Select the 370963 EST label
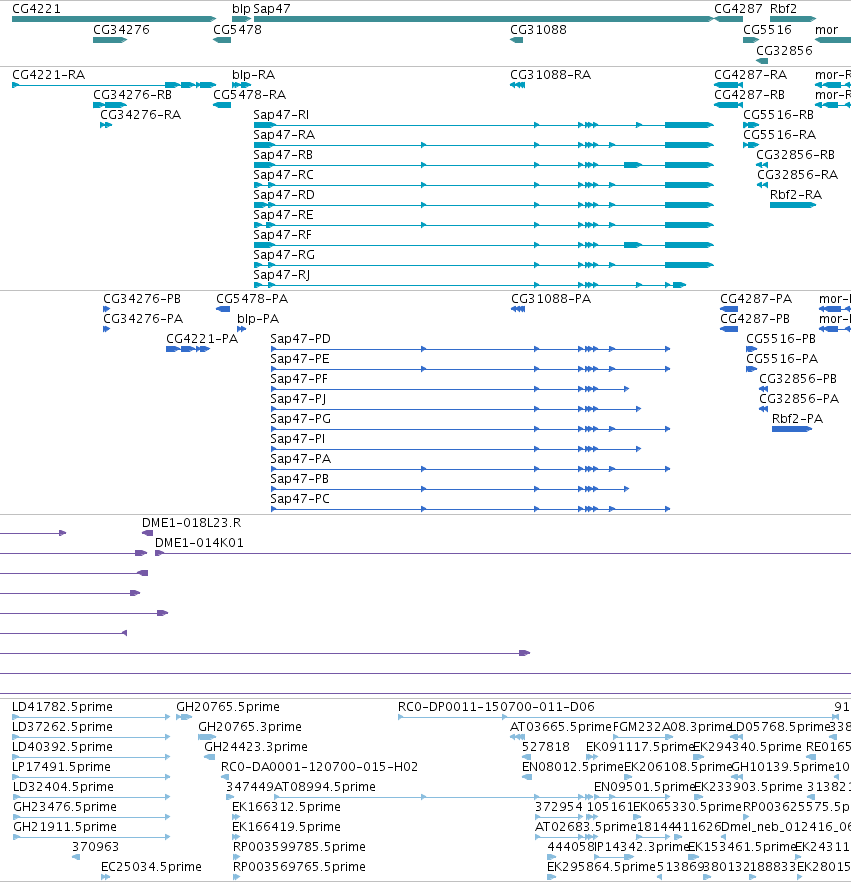 [x=95, y=847]
